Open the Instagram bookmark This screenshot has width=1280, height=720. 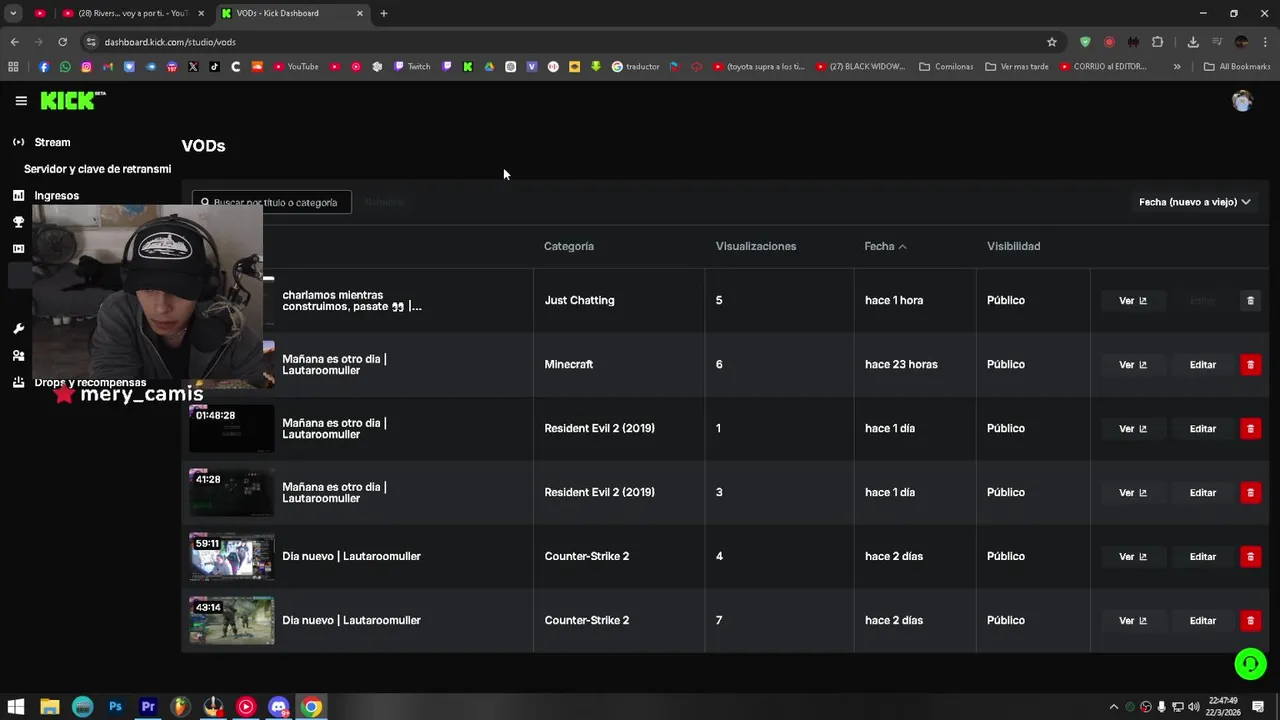tap(87, 67)
